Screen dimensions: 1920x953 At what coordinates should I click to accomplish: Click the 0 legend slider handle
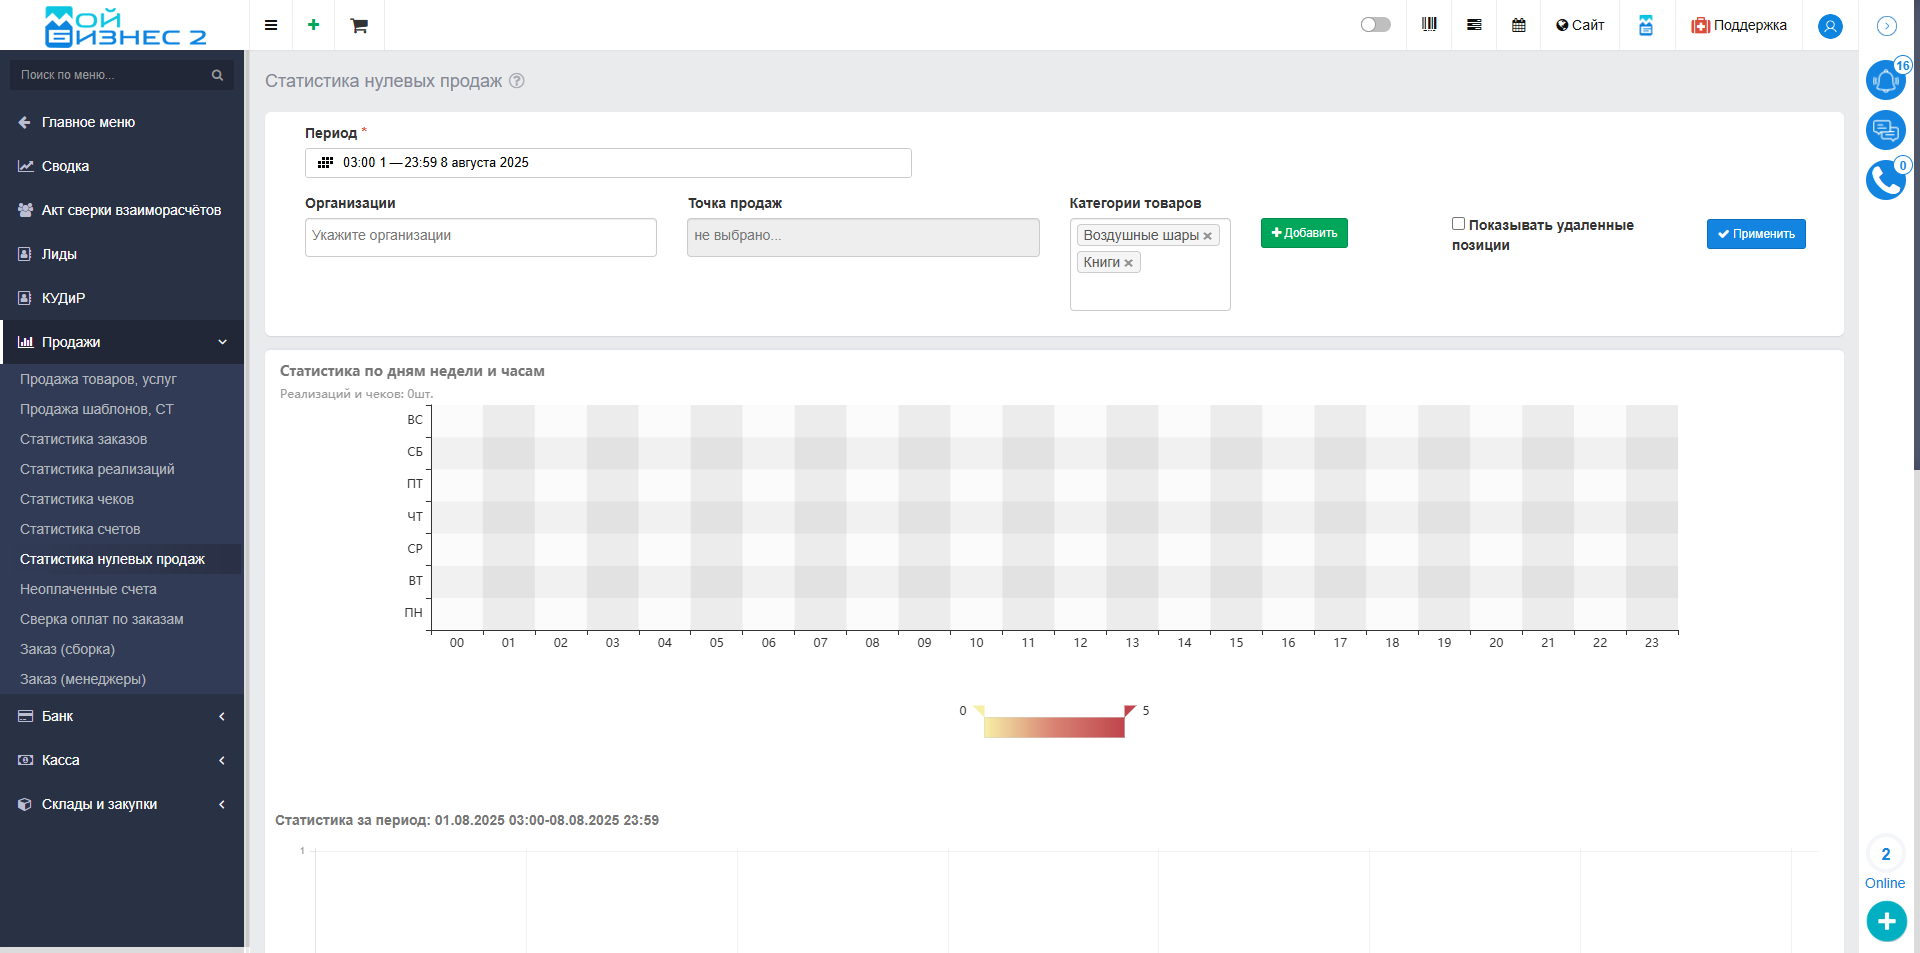(979, 710)
